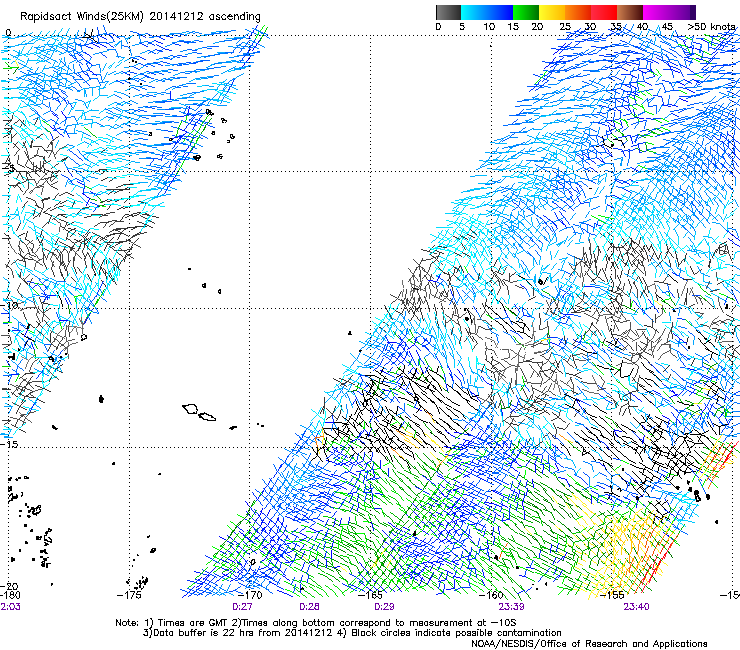Click the legend tick label '40'
740x650 pixels.
(642, 27)
